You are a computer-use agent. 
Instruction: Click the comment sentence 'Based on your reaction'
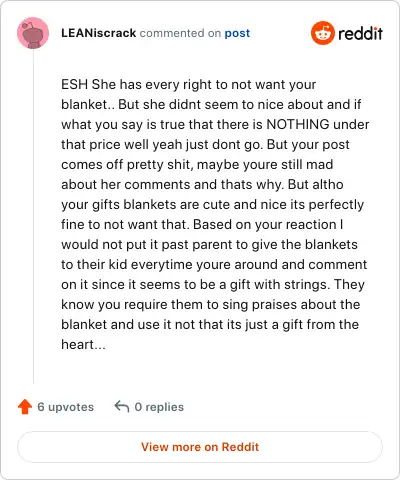pos(265,224)
